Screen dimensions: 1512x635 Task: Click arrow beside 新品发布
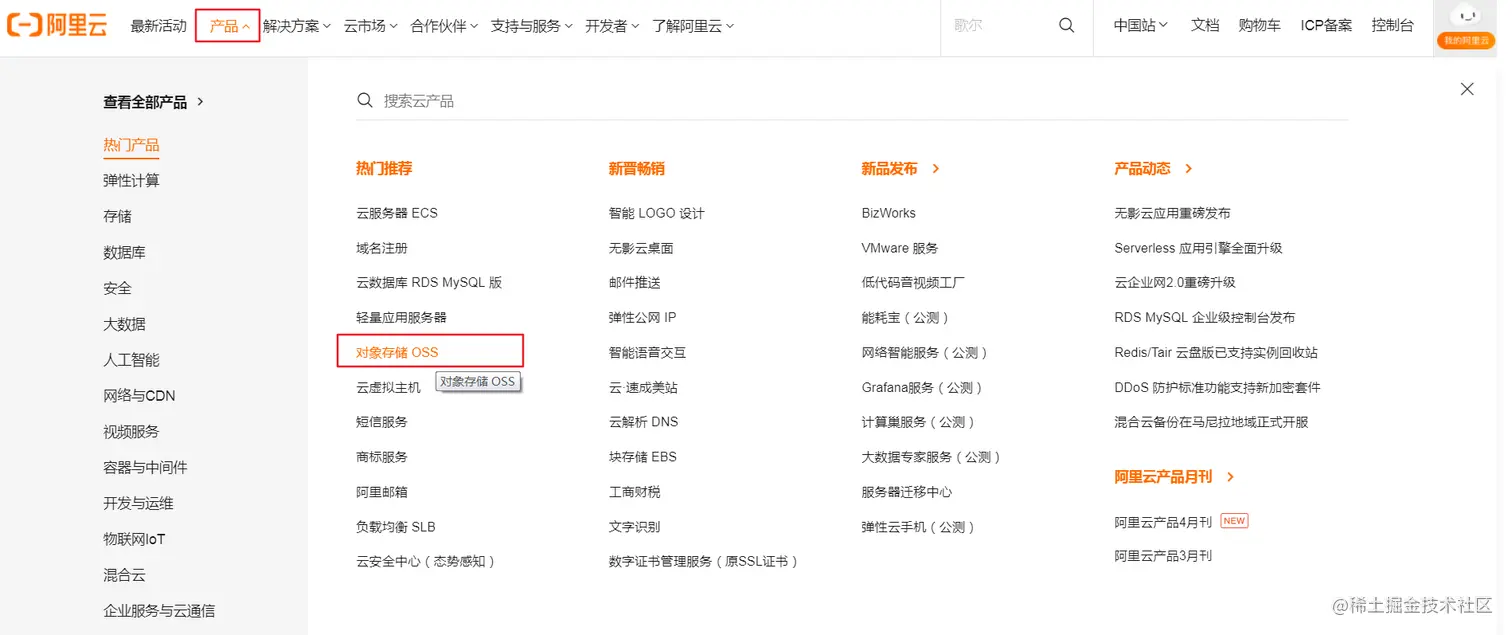(x=936, y=169)
